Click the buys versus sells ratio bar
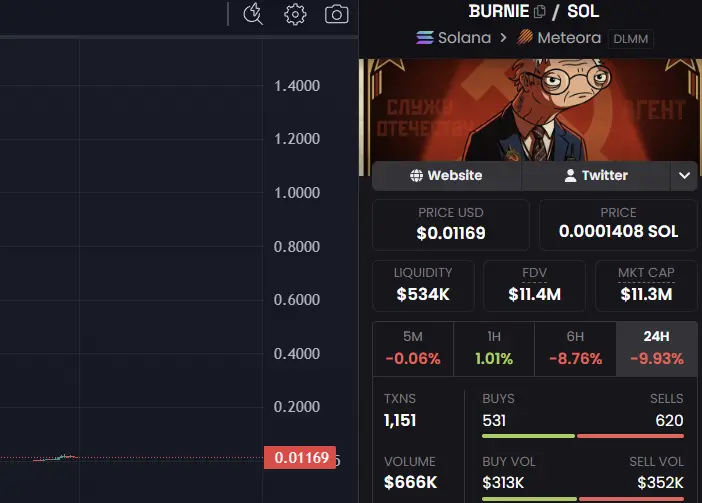This screenshot has height=503, width=702. pyautogui.click(x=583, y=436)
